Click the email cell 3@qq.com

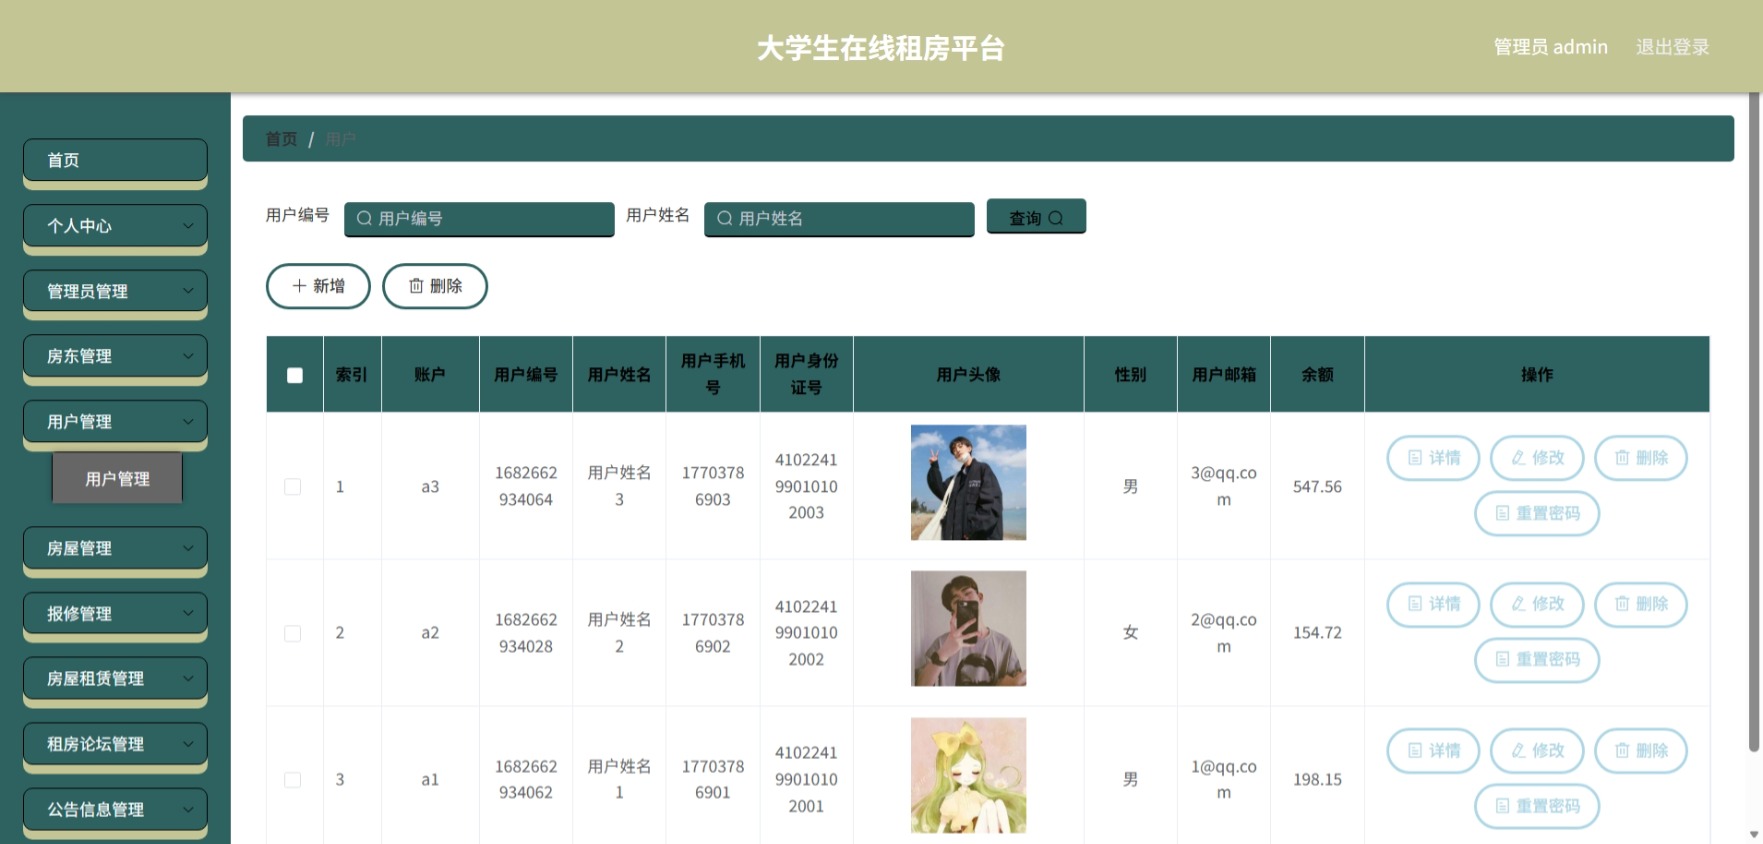pyautogui.click(x=1224, y=487)
